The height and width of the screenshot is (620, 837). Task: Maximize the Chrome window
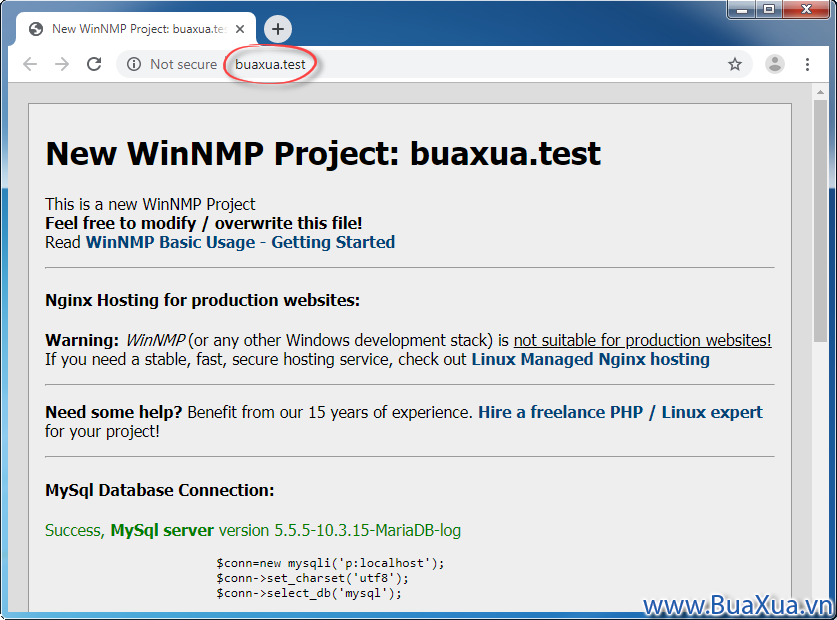click(769, 9)
